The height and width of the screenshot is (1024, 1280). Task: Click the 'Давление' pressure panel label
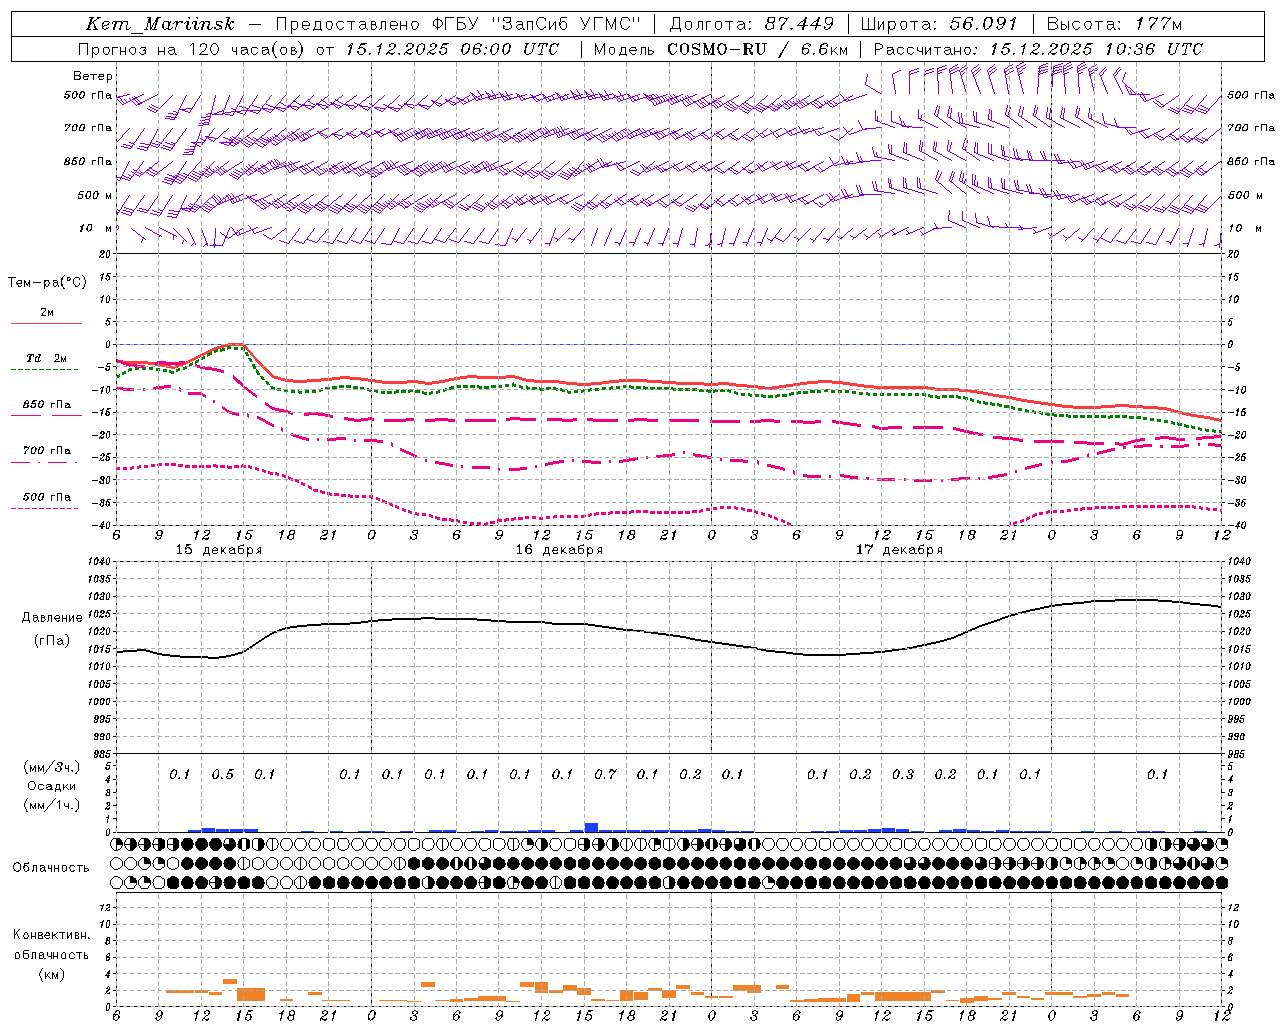pos(52,618)
